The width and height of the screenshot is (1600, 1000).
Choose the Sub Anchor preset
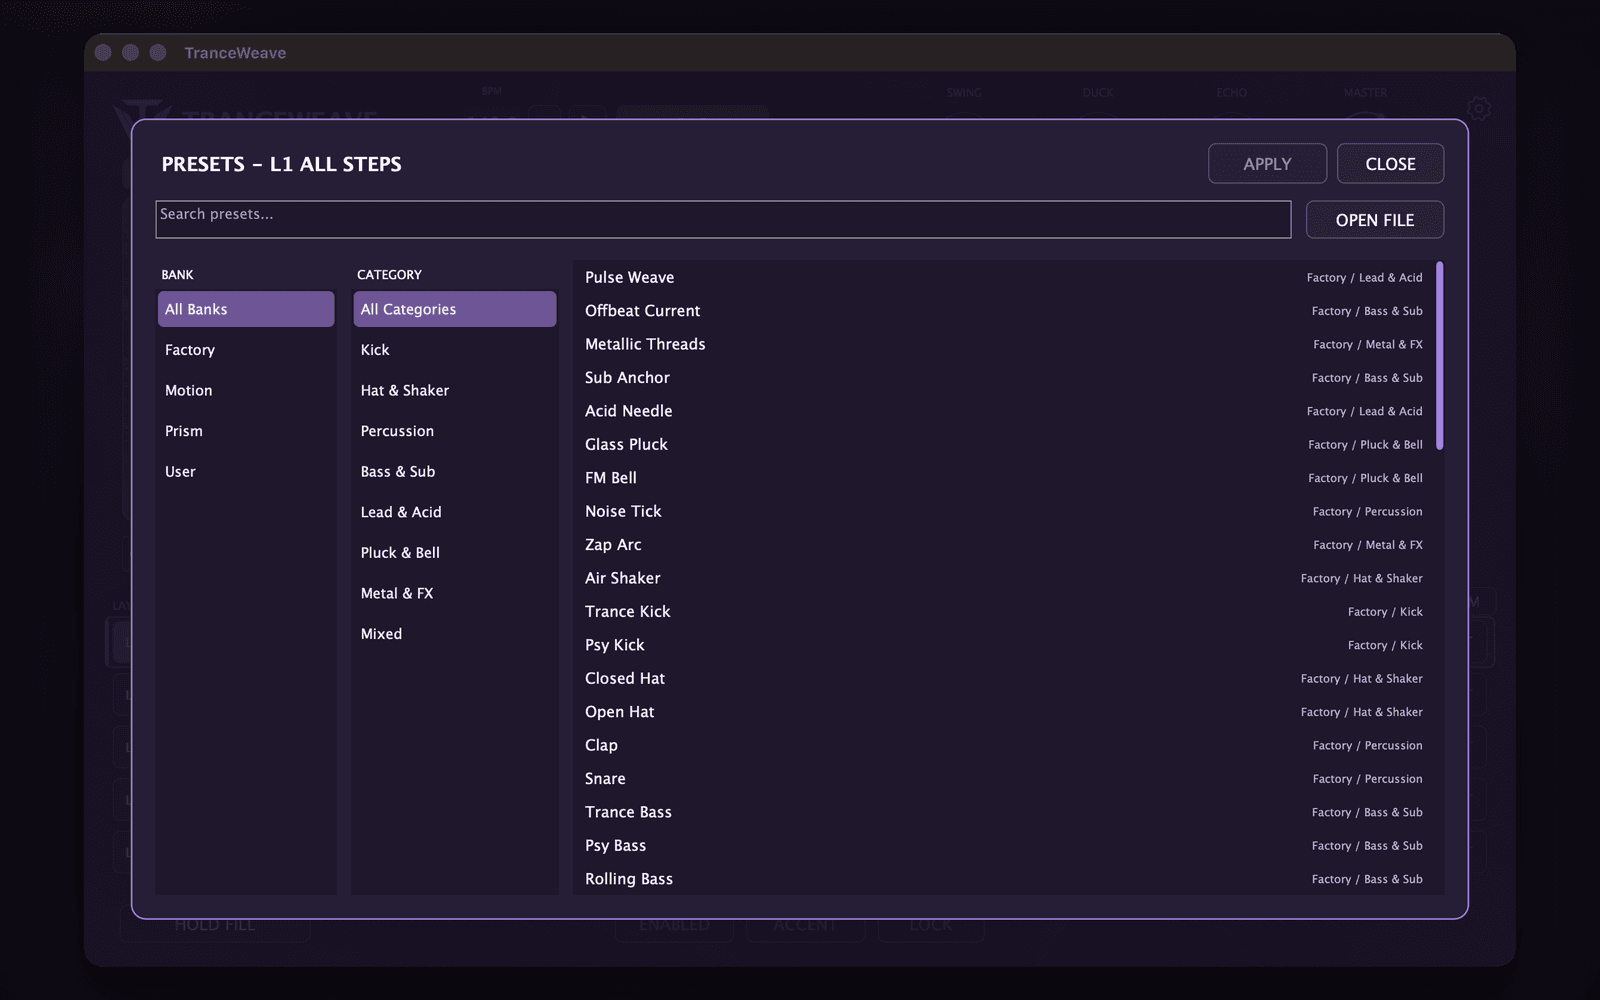pyautogui.click(x=1004, y=378)
